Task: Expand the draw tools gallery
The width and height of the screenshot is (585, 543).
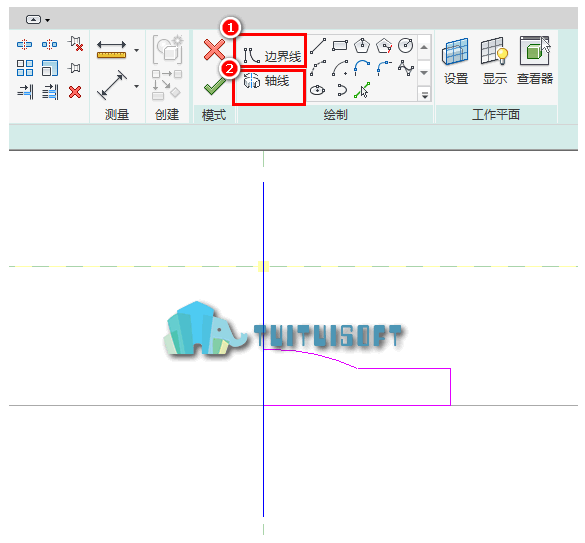Action: pyautogui.click(x=425, y=95)
